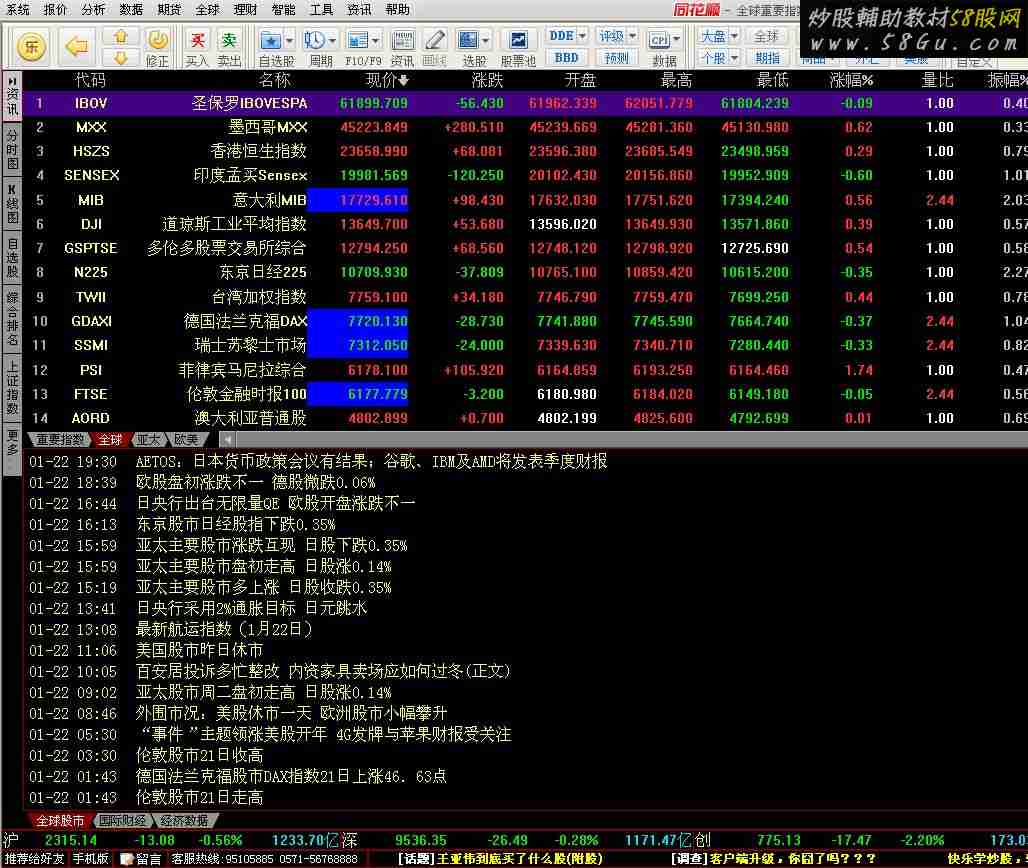Open the 资讯 news icon
1028x868 pixels.
403,47
